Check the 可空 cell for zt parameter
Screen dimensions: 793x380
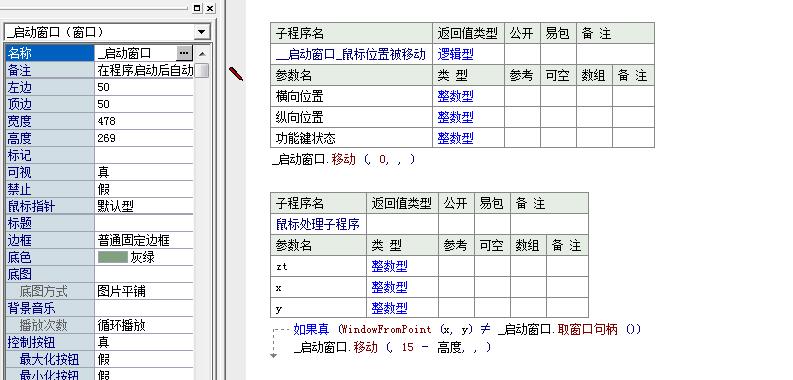pyautogui.click(x=492, y=266)
